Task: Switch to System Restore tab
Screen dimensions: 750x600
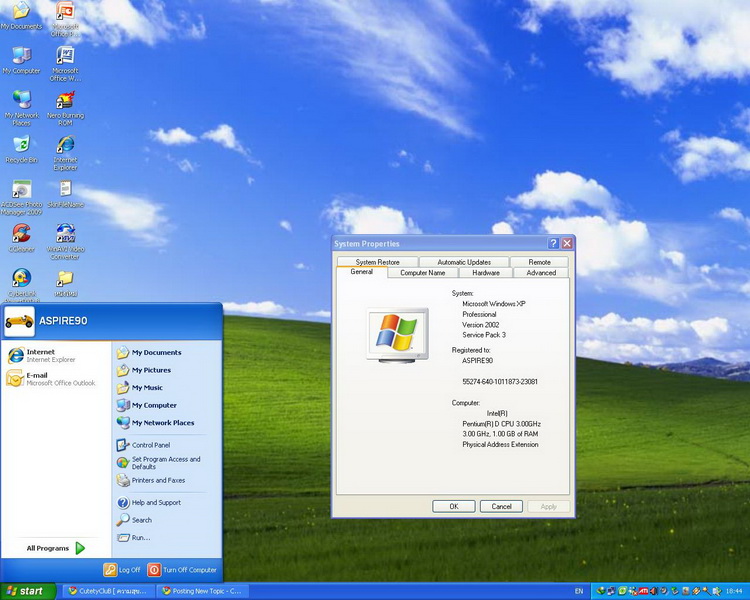Action: pyautogui.click(x=377, y=262)
